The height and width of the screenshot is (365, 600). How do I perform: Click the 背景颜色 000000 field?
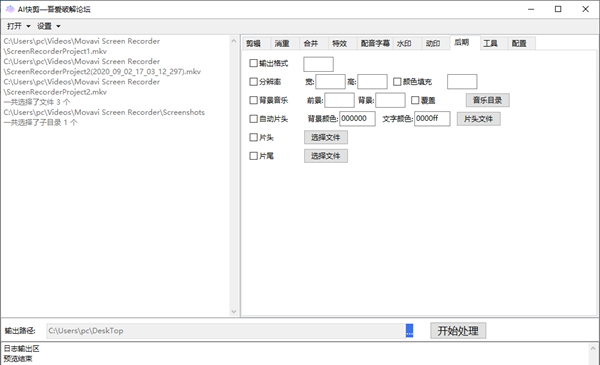(357, 119)
